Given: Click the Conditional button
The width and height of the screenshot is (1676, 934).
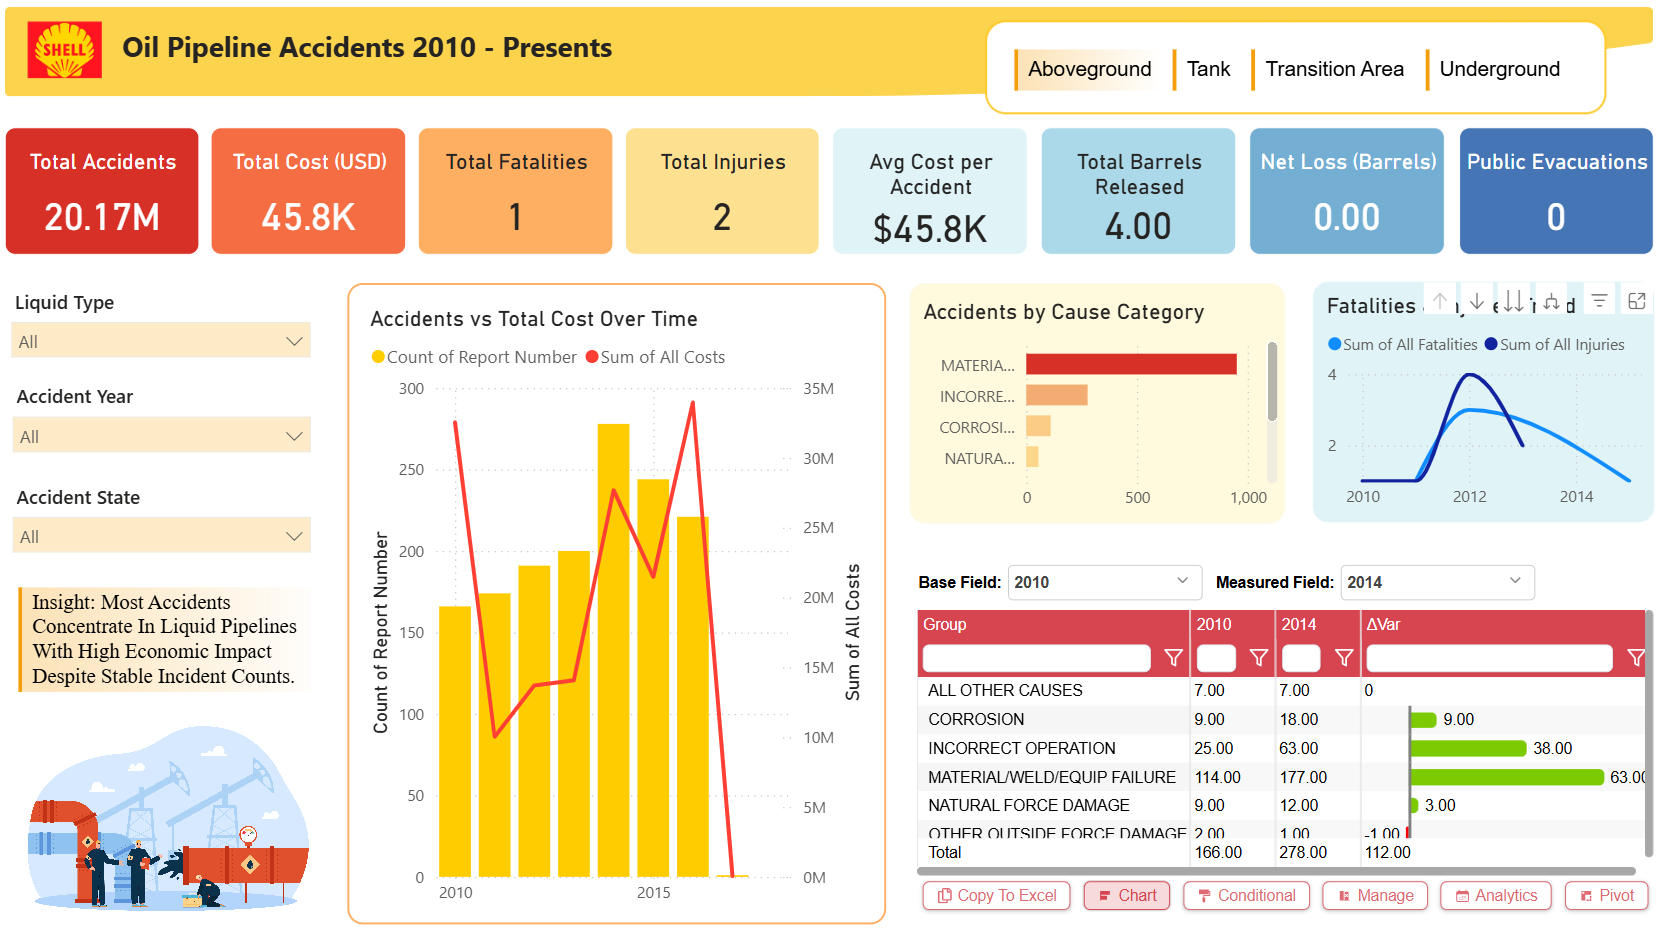Looking at the screenshot, I should [1246, 896].
